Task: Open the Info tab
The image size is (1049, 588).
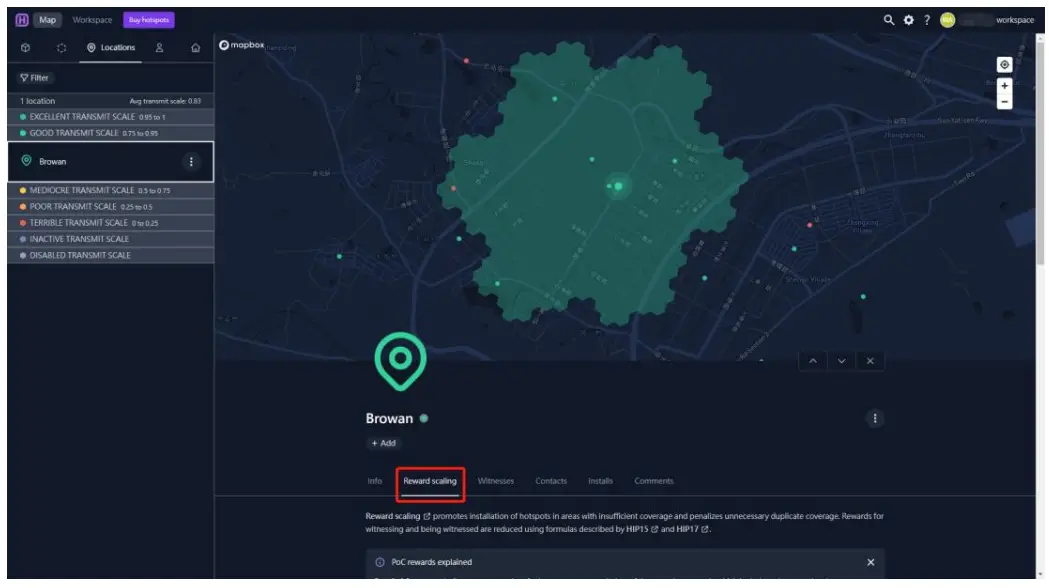Action: 375,481
